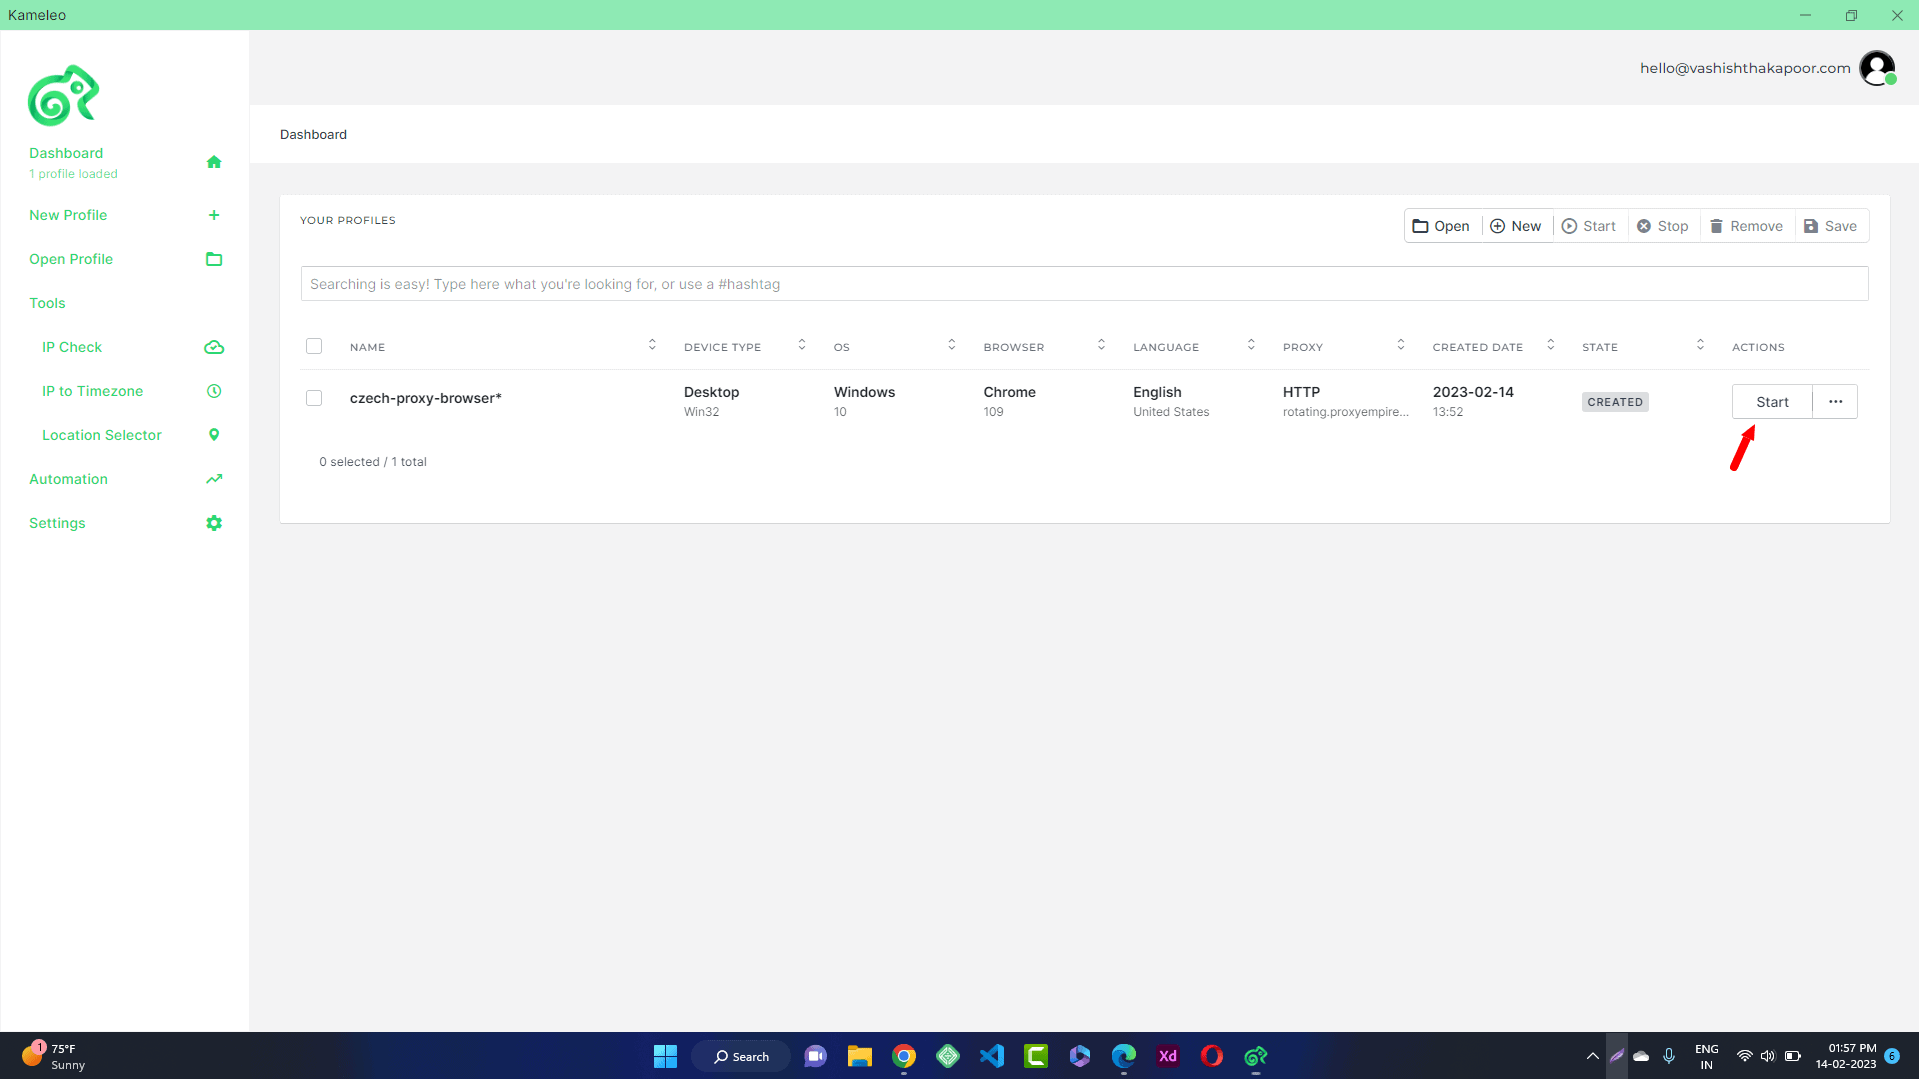1919x1079 pixels.
Task: Focus the profile search field
Action: click(x=1083, y=284)
